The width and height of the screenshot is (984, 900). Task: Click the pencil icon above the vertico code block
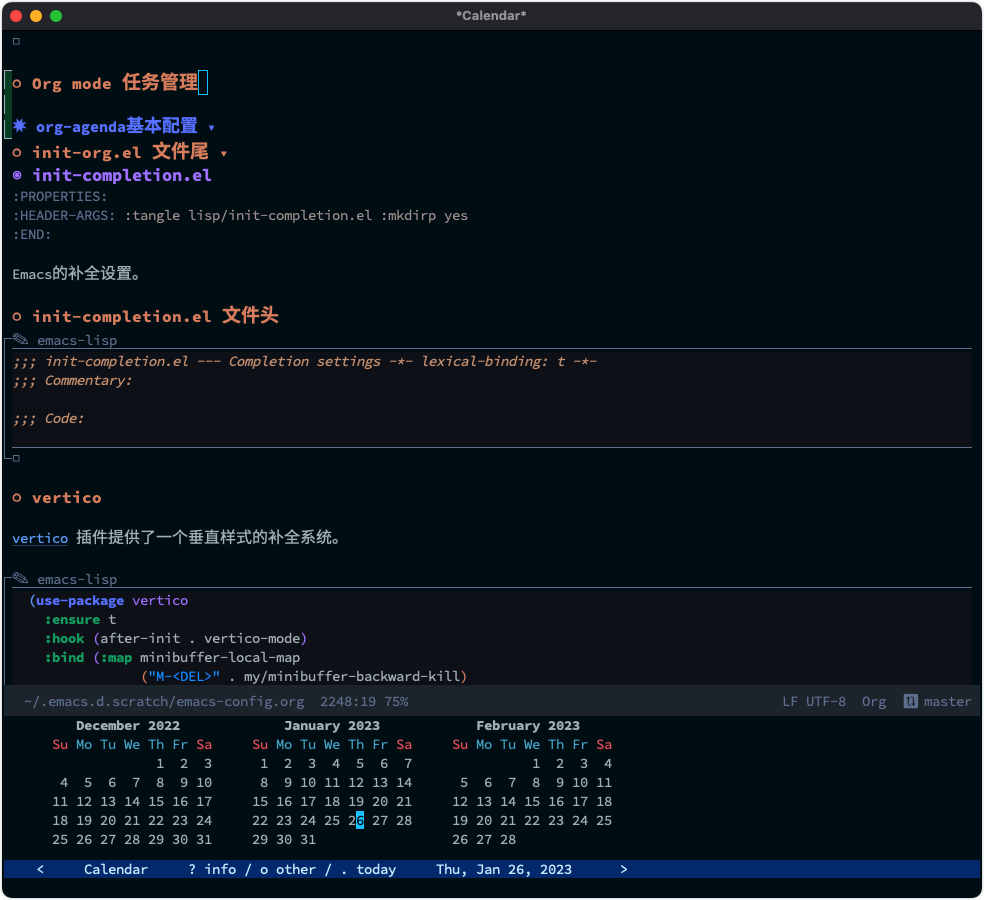coord(21,578)
